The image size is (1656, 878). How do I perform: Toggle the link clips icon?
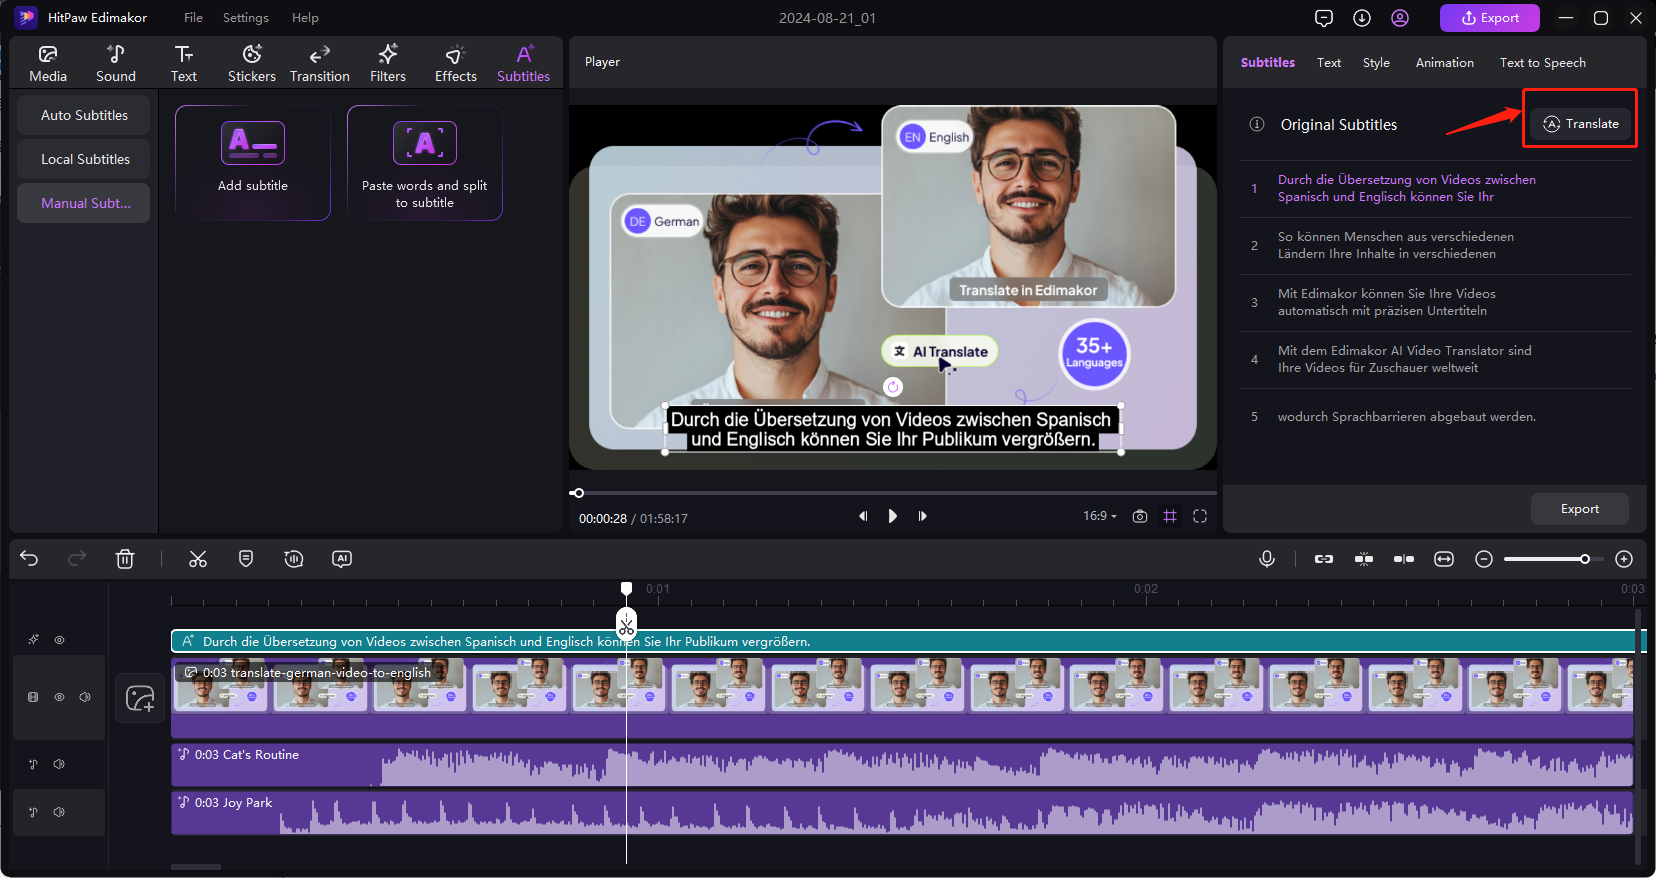(1324, 559)
